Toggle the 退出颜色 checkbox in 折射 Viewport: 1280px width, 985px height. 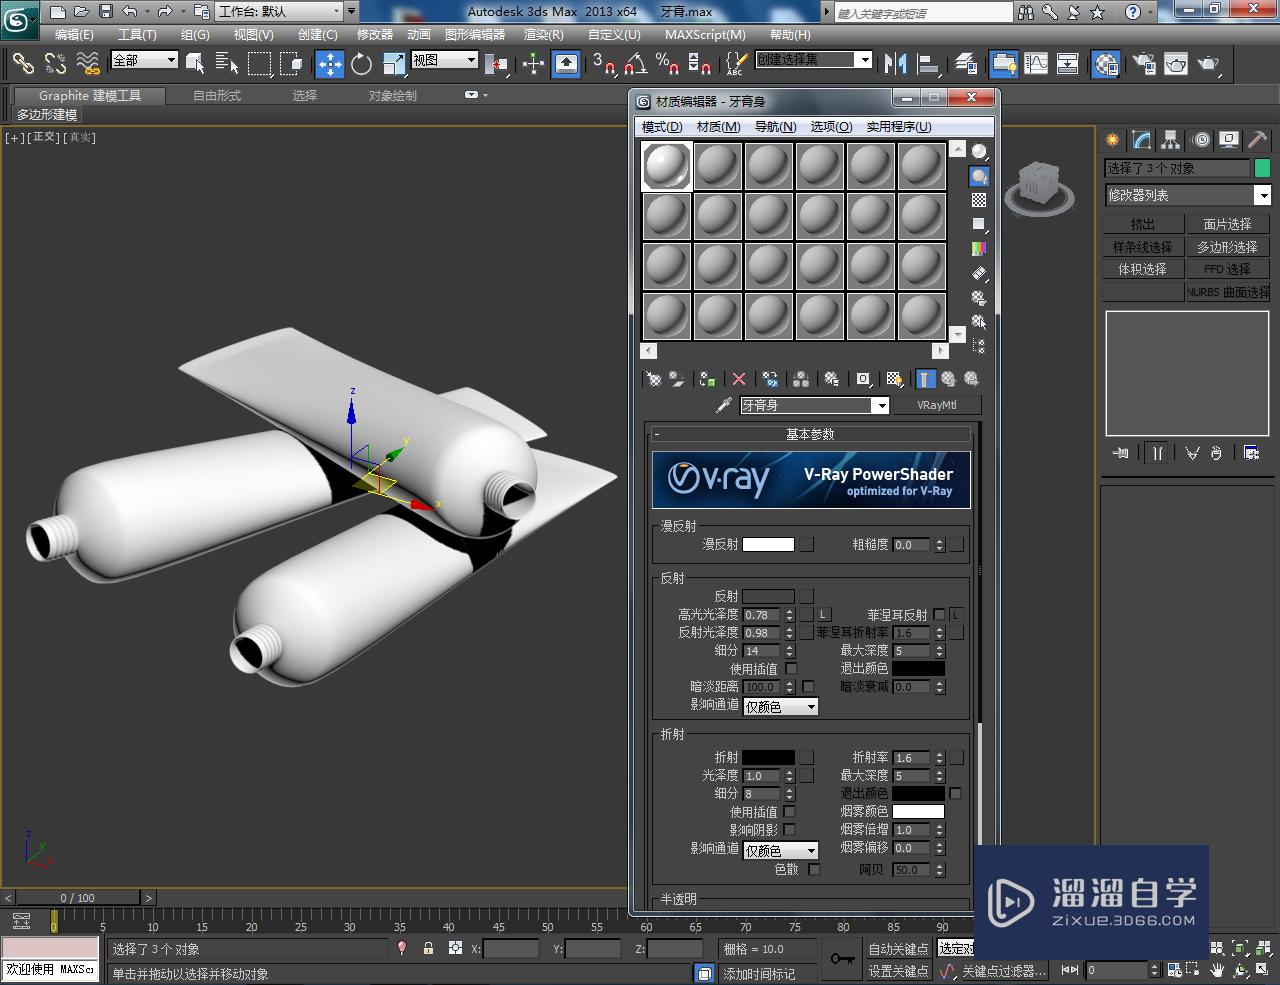click(955, 793)
